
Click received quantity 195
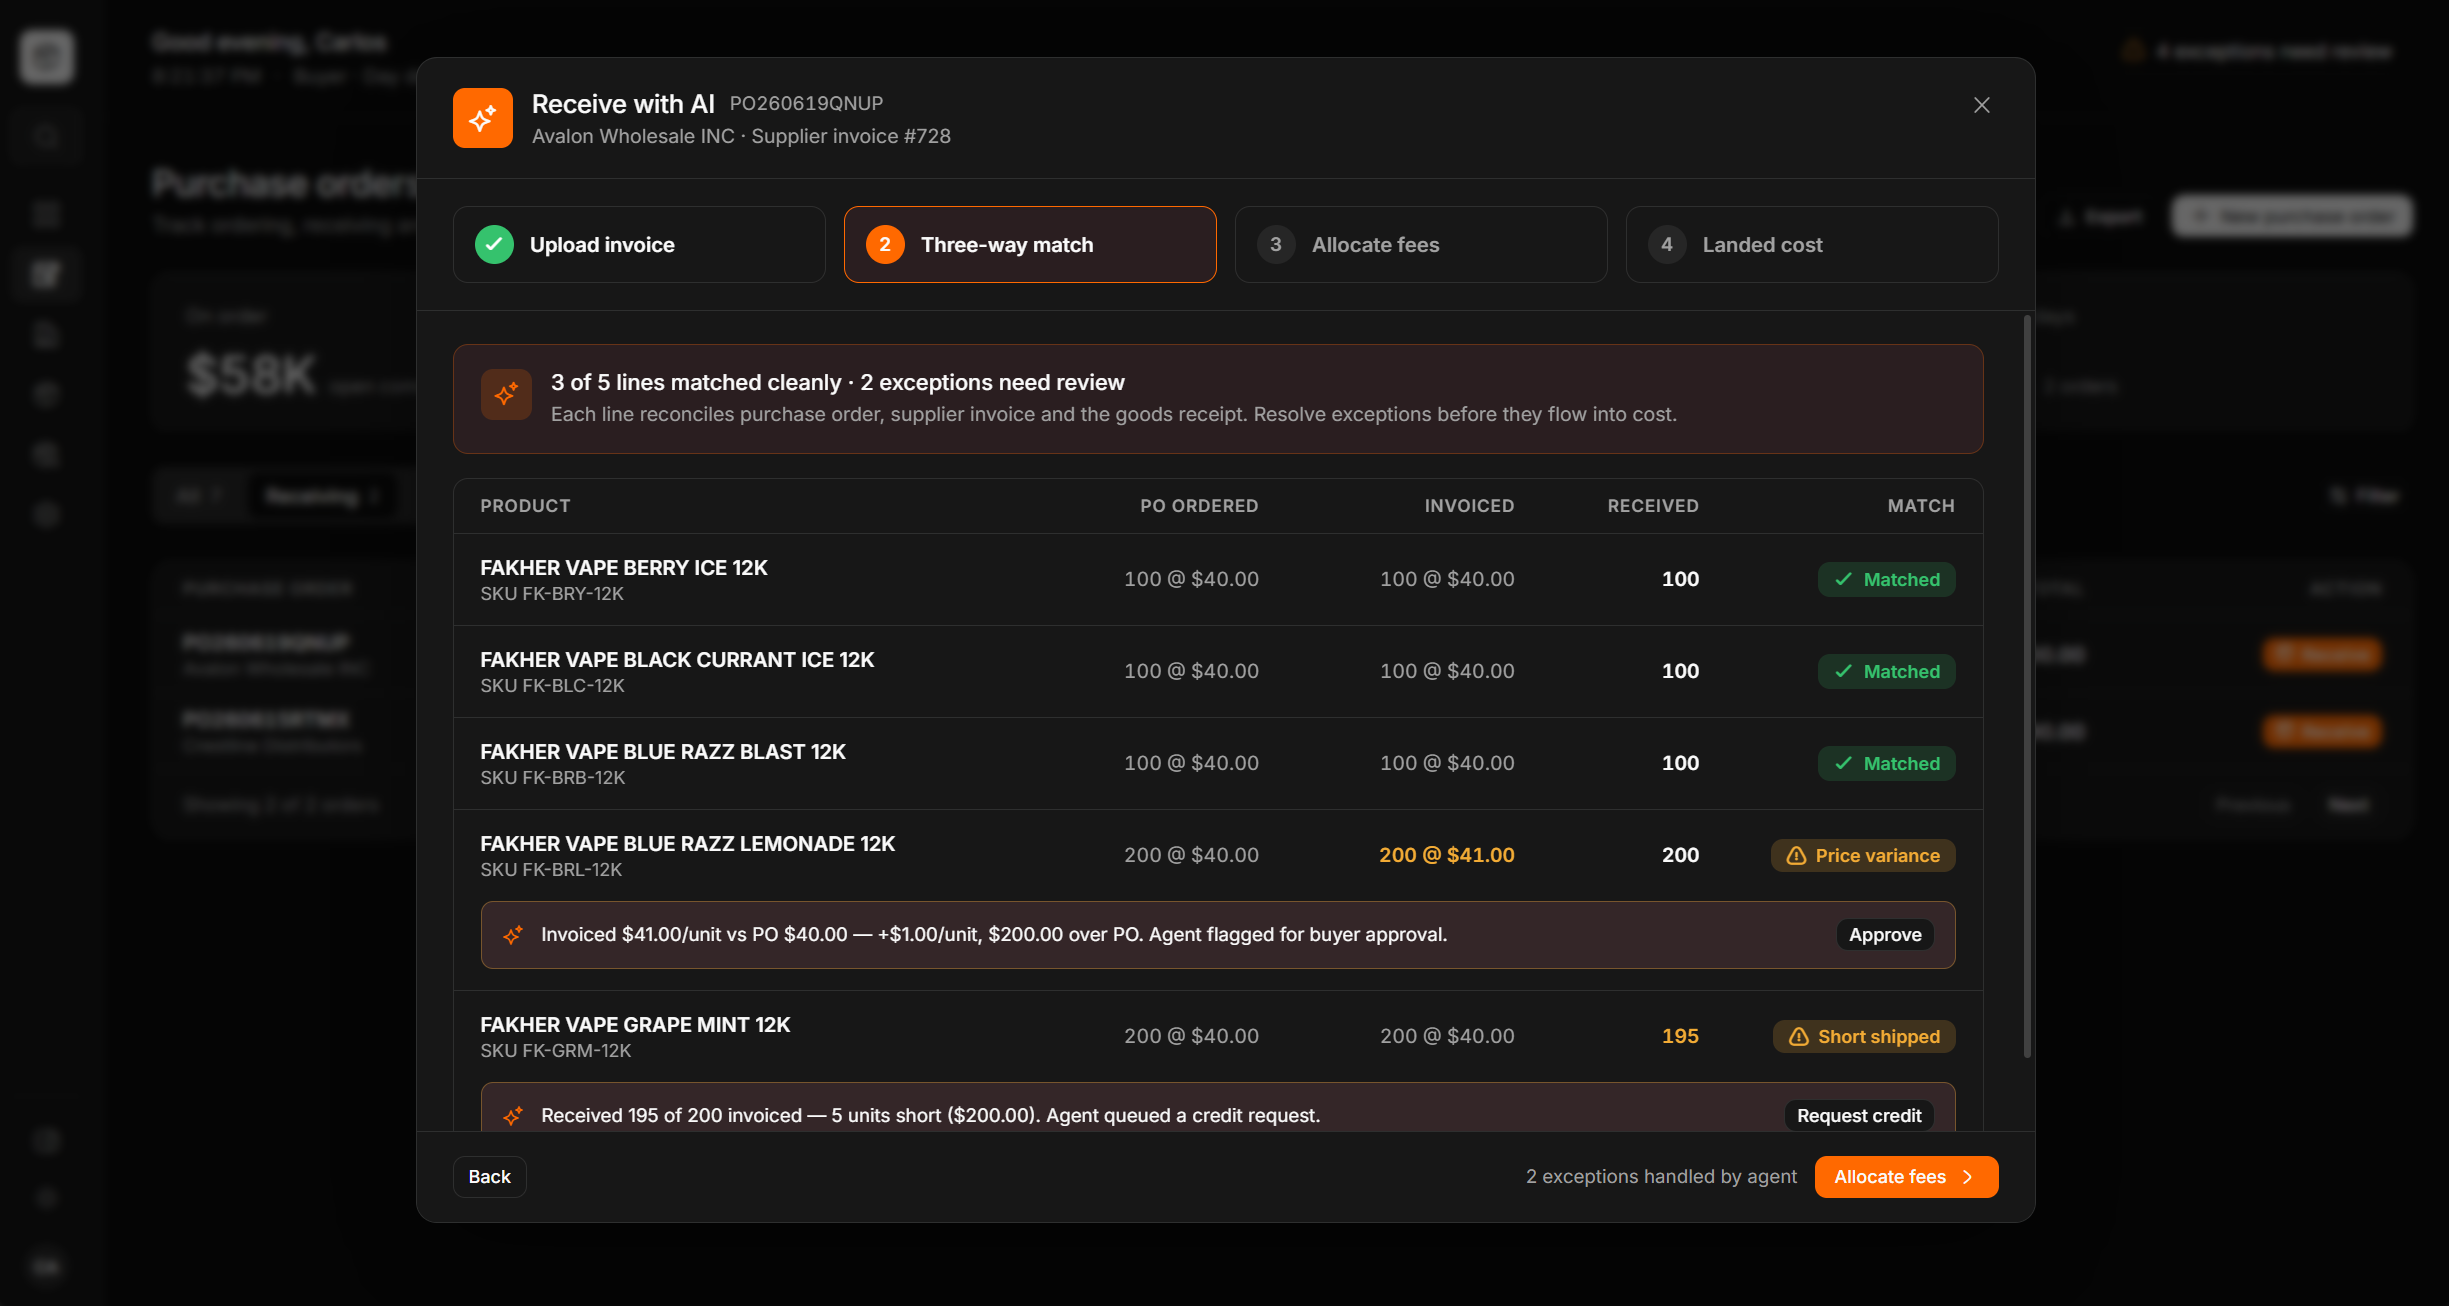click(x=1680, y=1037)
